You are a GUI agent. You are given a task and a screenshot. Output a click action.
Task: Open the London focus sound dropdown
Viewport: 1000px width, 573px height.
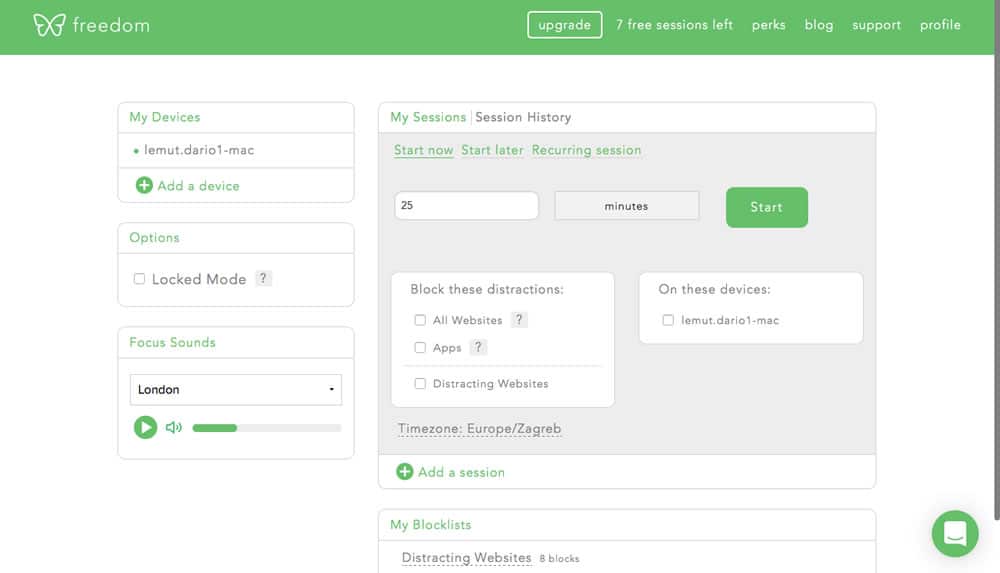click(x=236, y=389)
